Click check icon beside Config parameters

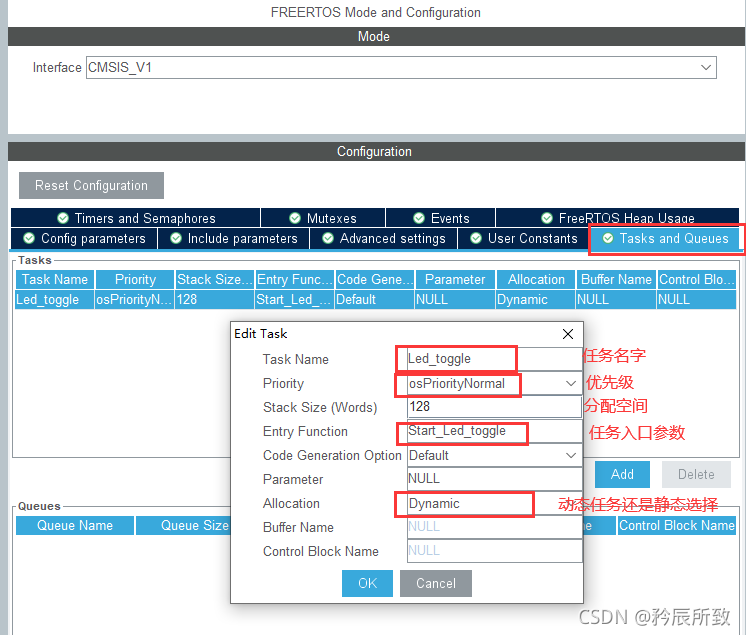29,238
